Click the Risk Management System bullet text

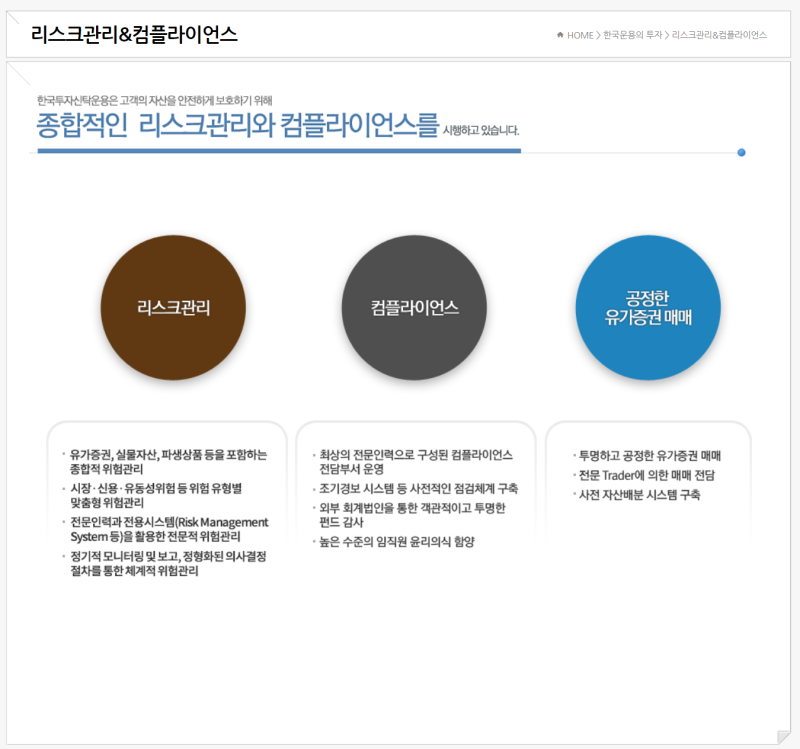pos(167,529)
